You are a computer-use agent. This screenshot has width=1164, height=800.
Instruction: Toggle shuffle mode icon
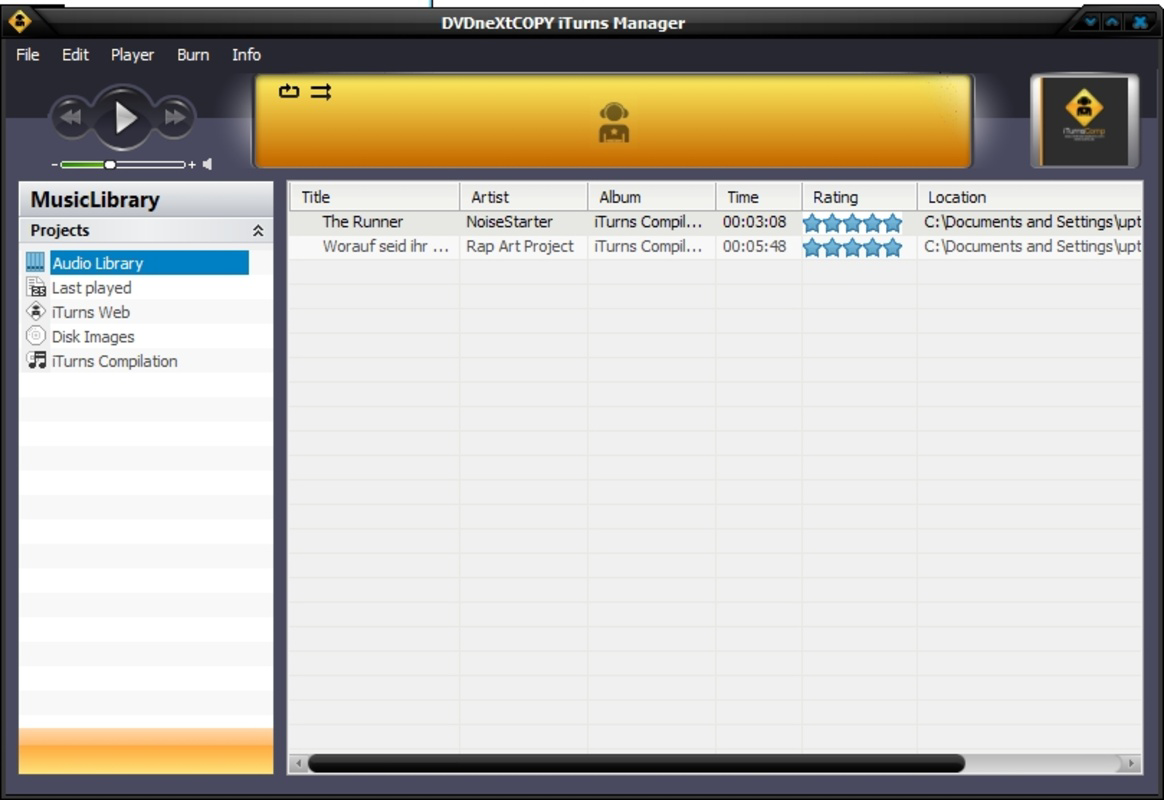tap(321, 92)
